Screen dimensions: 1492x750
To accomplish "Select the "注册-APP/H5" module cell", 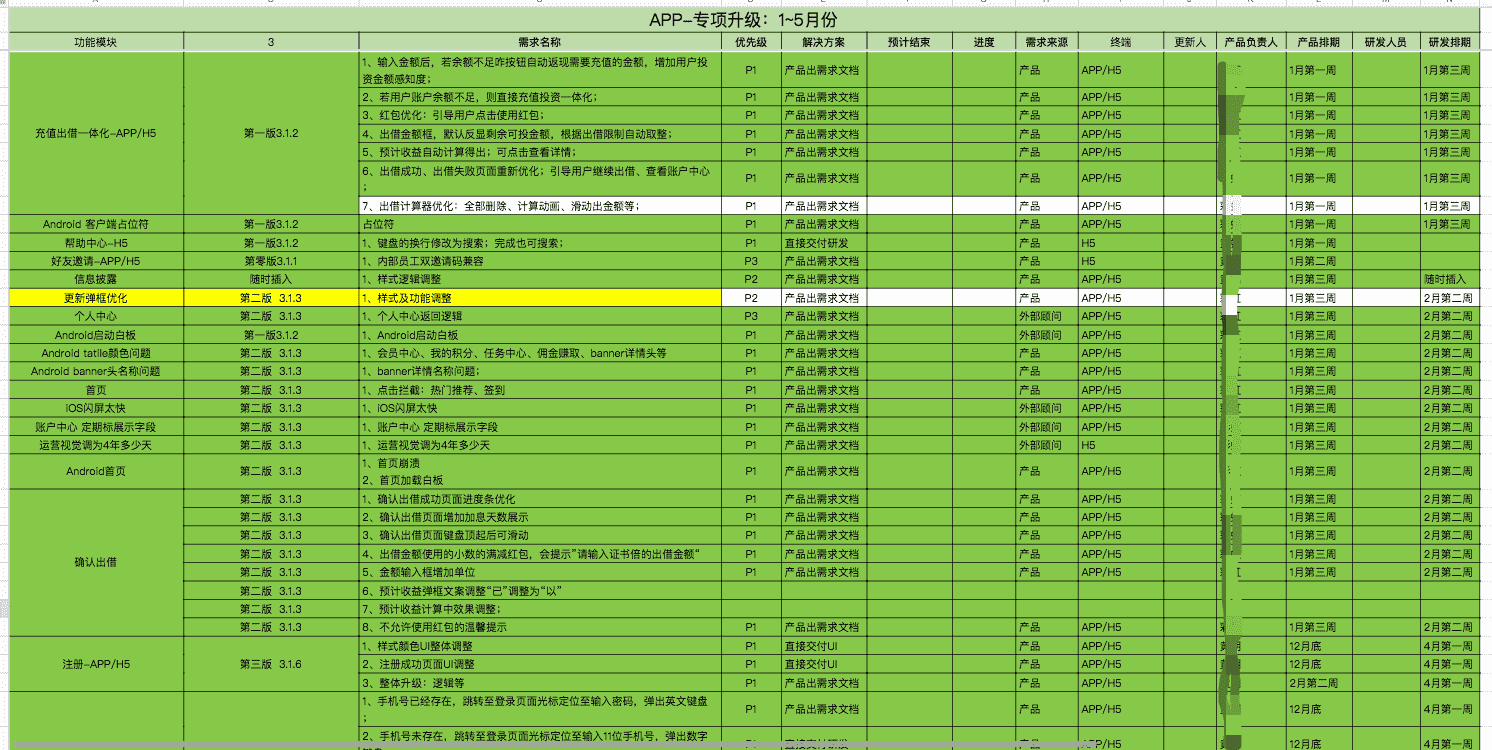I will point(96,664).
